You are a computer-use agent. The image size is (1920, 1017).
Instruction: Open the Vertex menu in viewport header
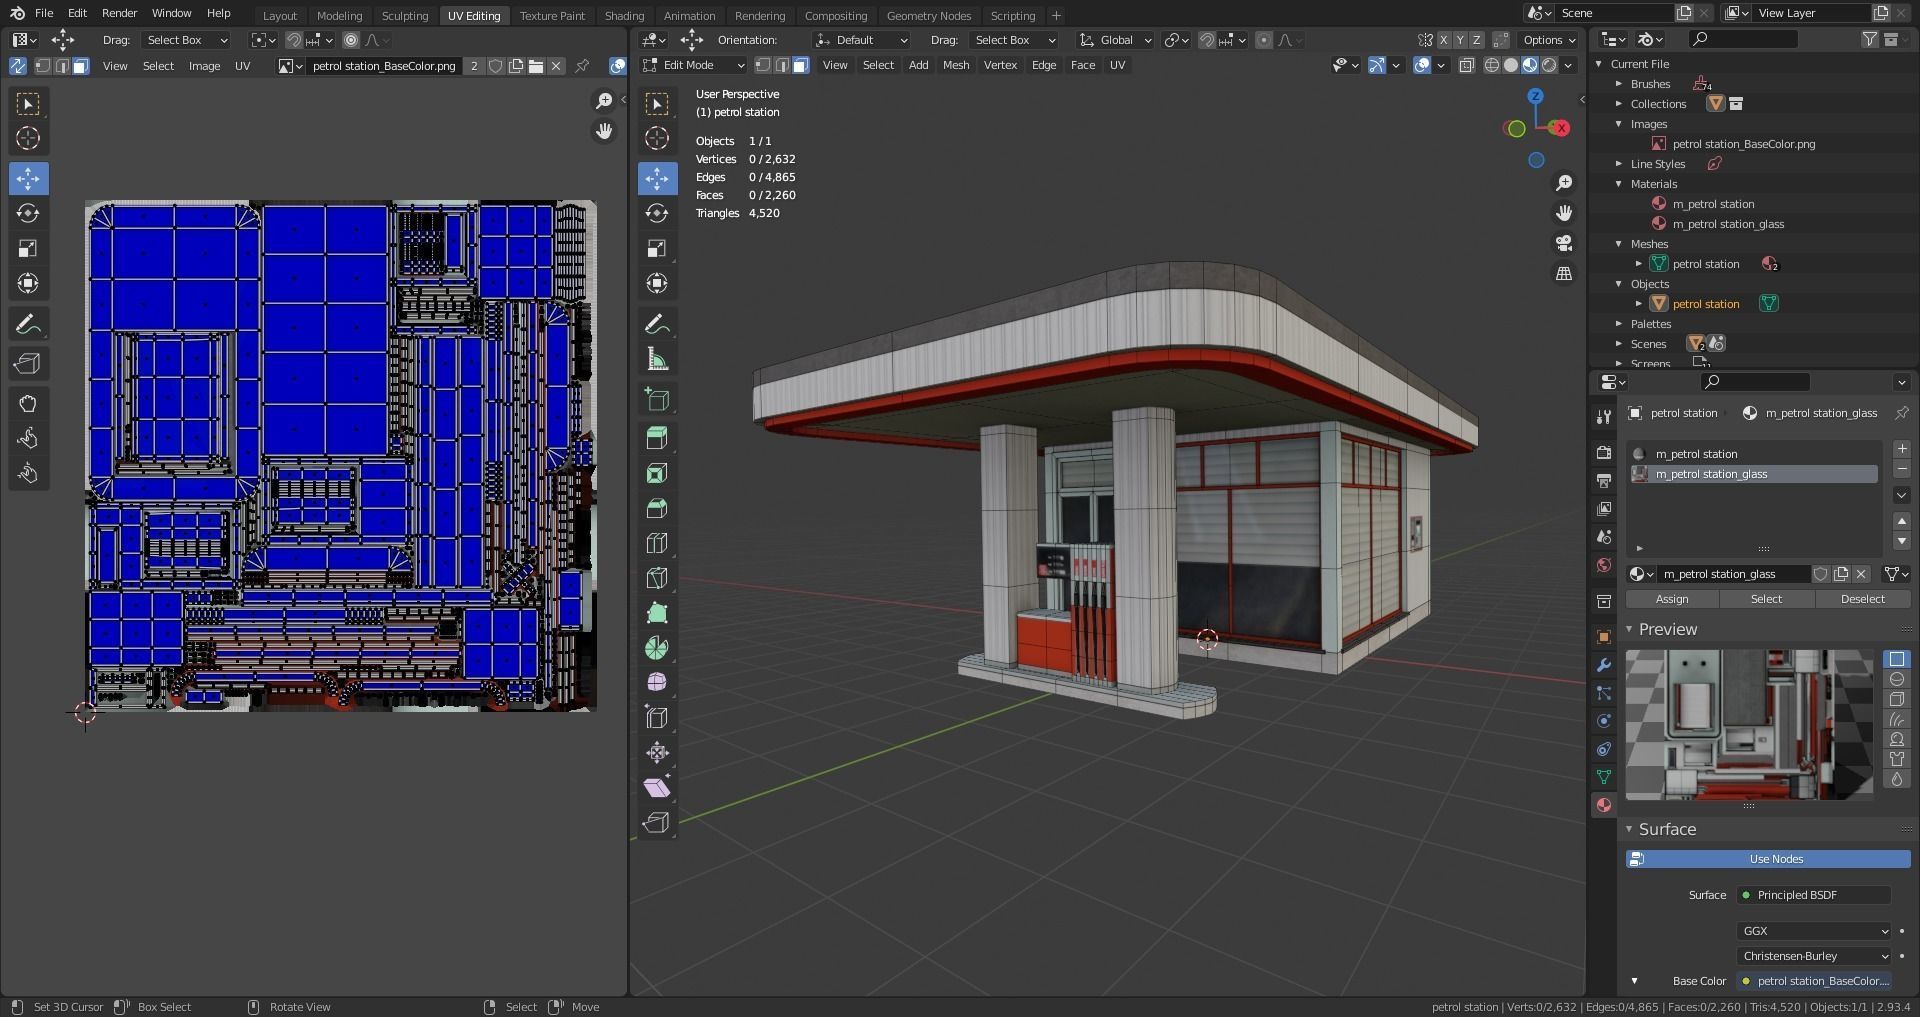pos(1000,65)
